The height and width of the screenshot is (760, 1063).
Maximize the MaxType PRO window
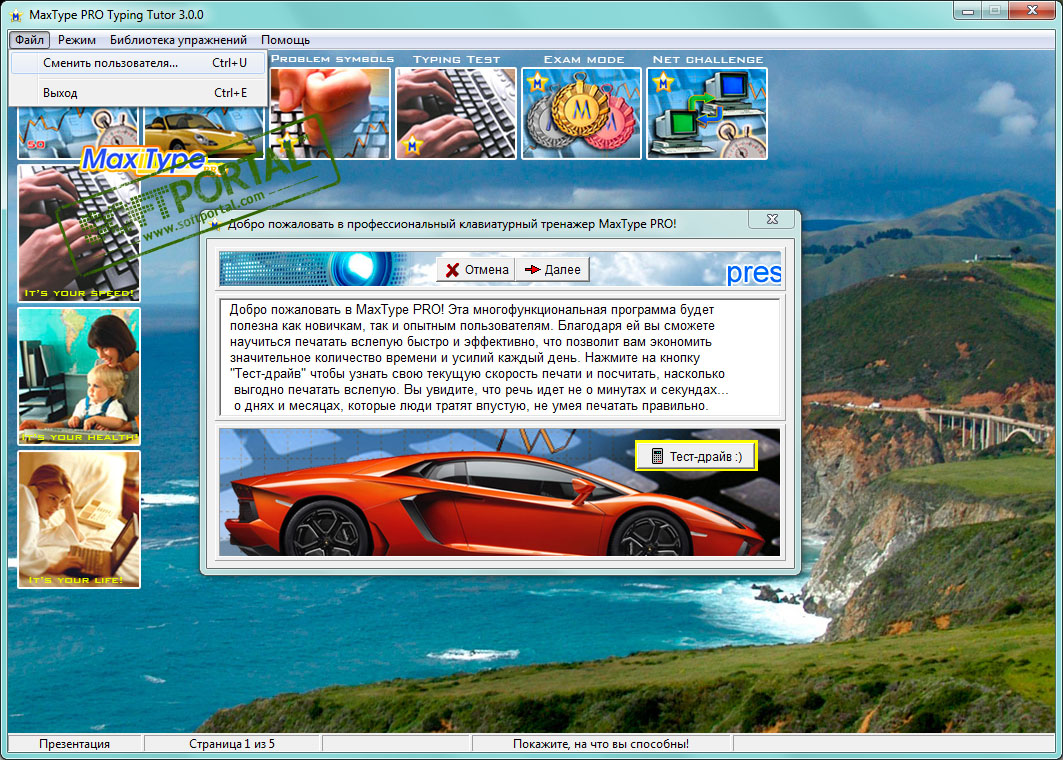995,11
